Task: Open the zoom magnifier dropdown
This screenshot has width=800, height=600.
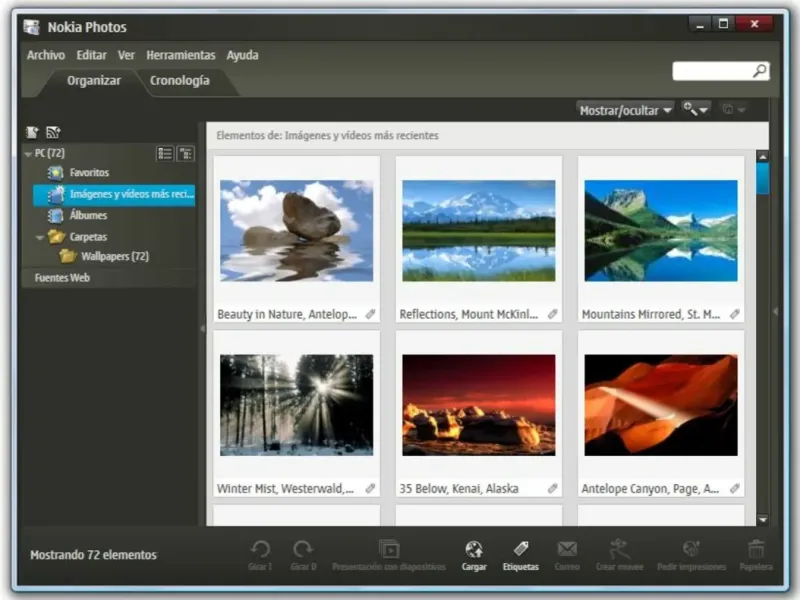Action: click(695, 109)
